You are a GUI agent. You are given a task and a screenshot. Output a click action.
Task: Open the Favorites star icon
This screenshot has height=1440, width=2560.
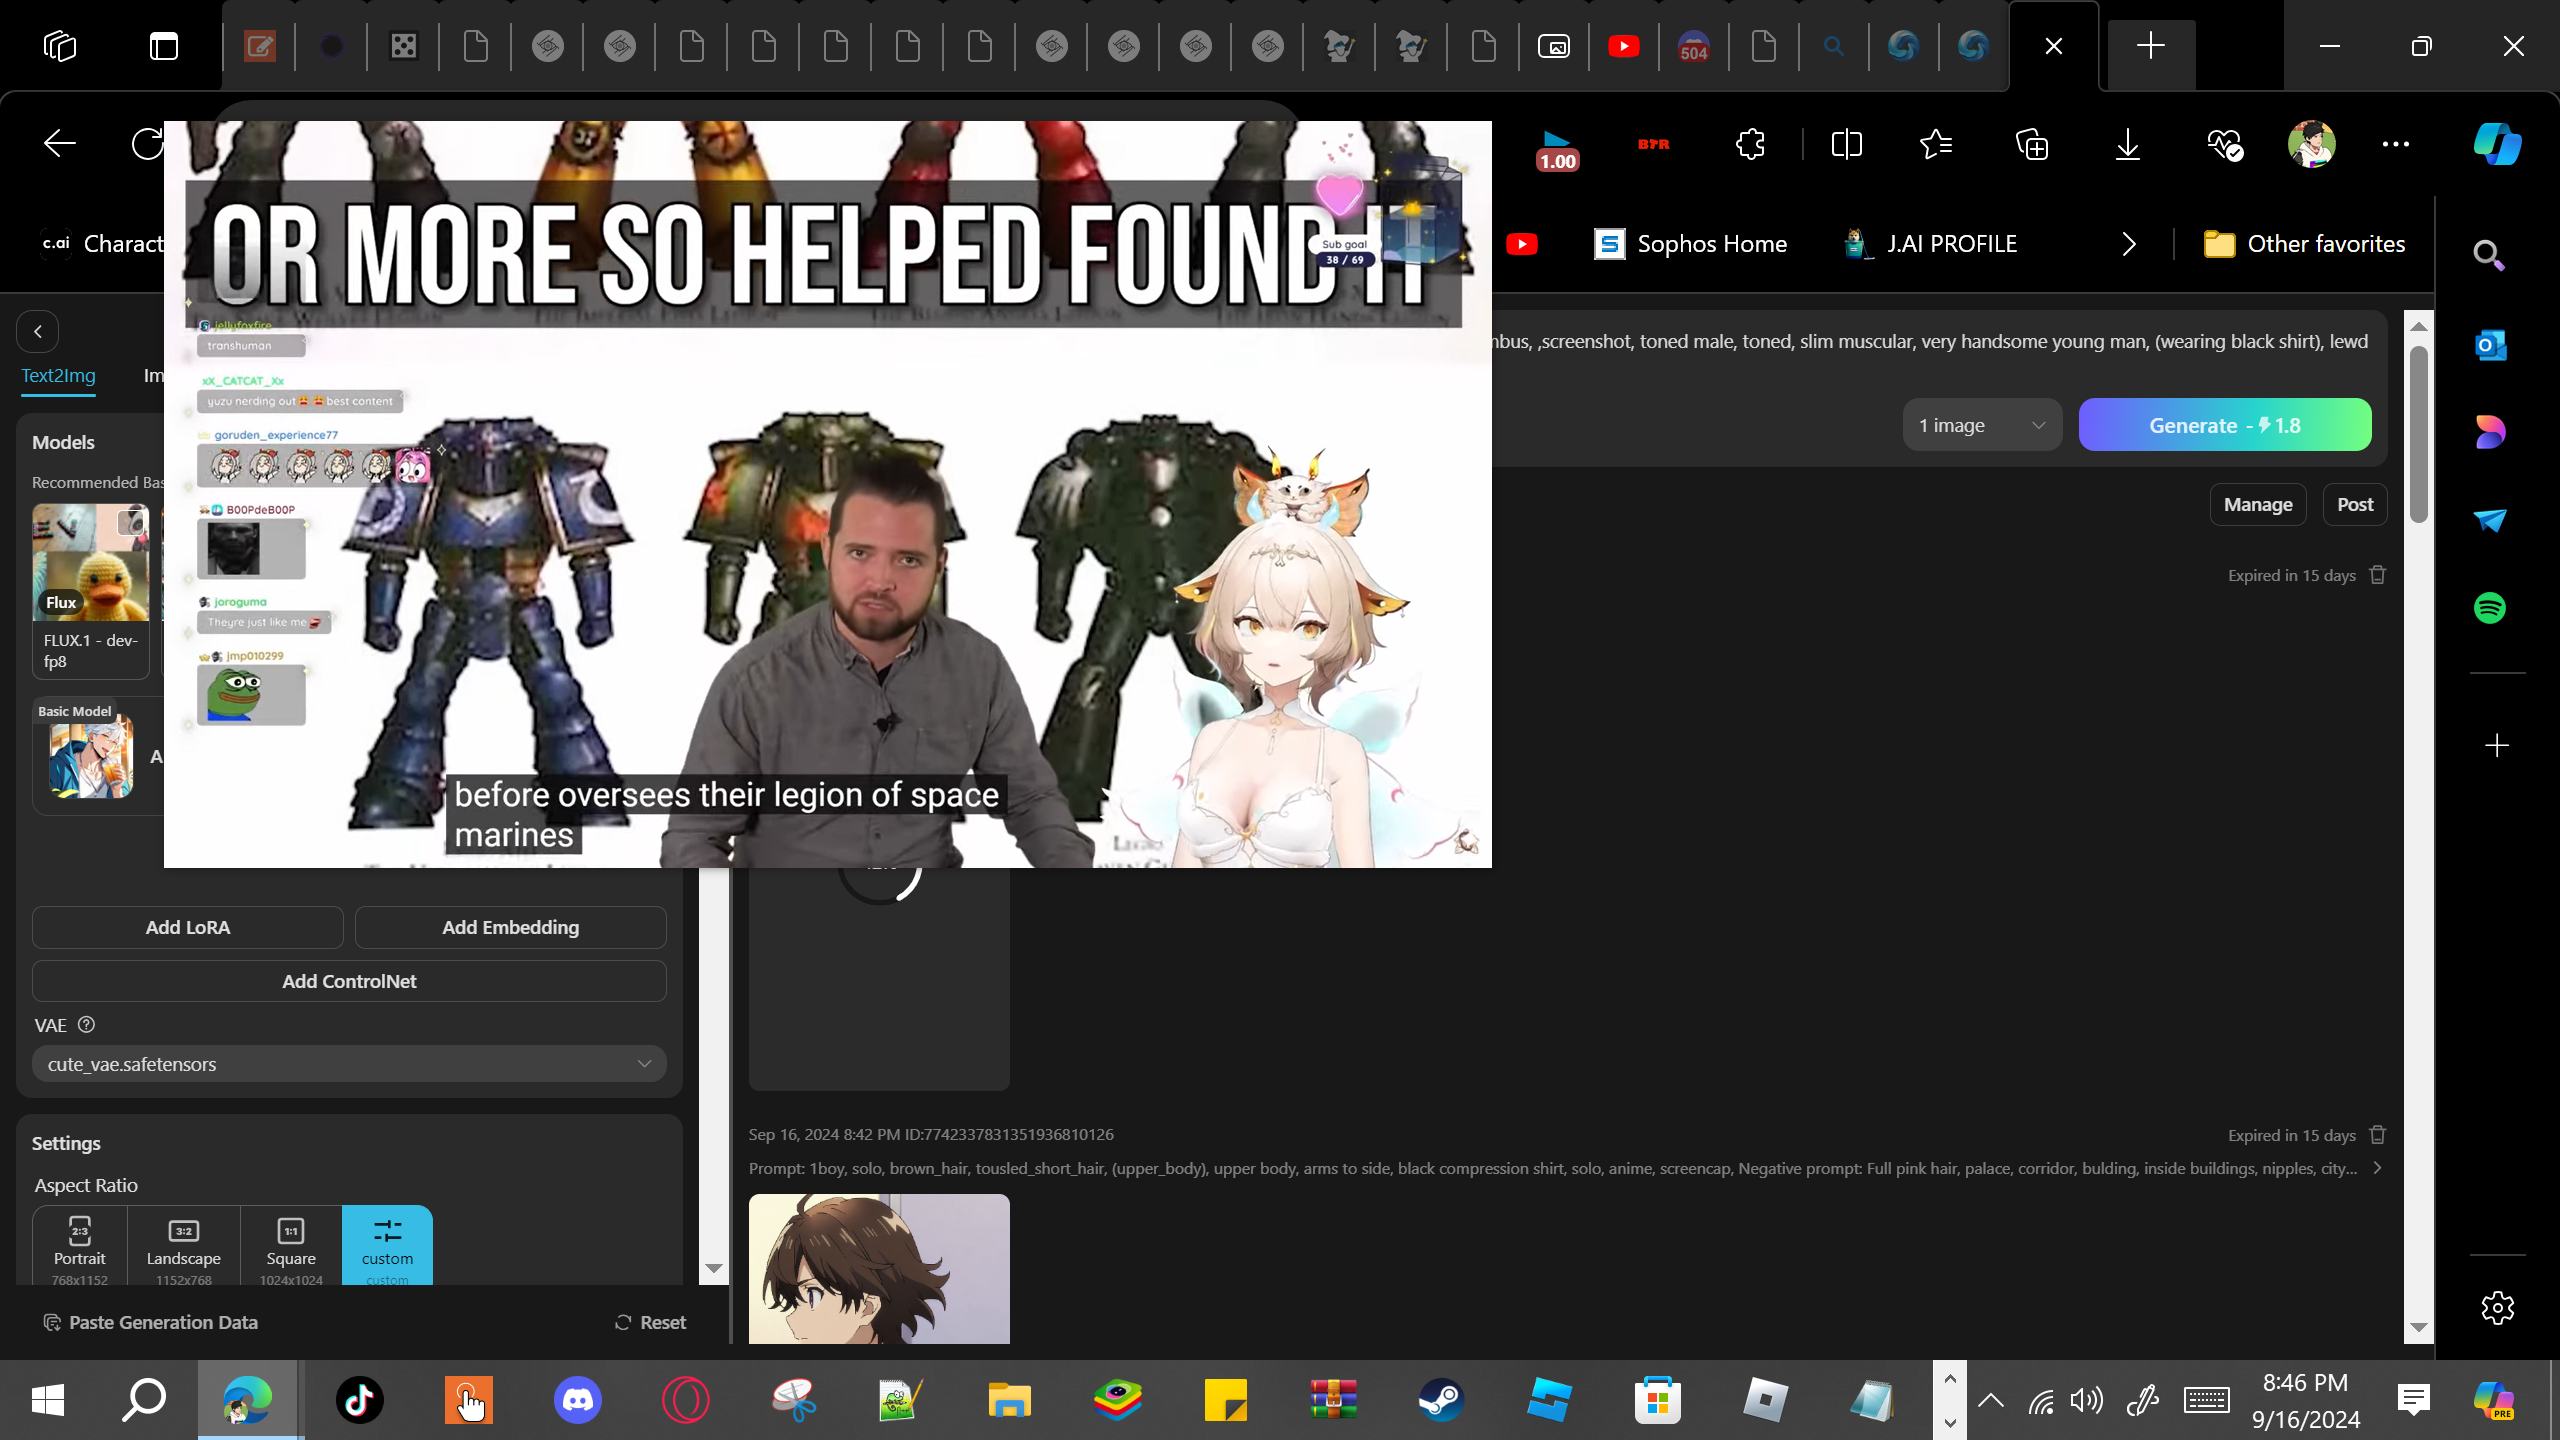point(1936,144)
